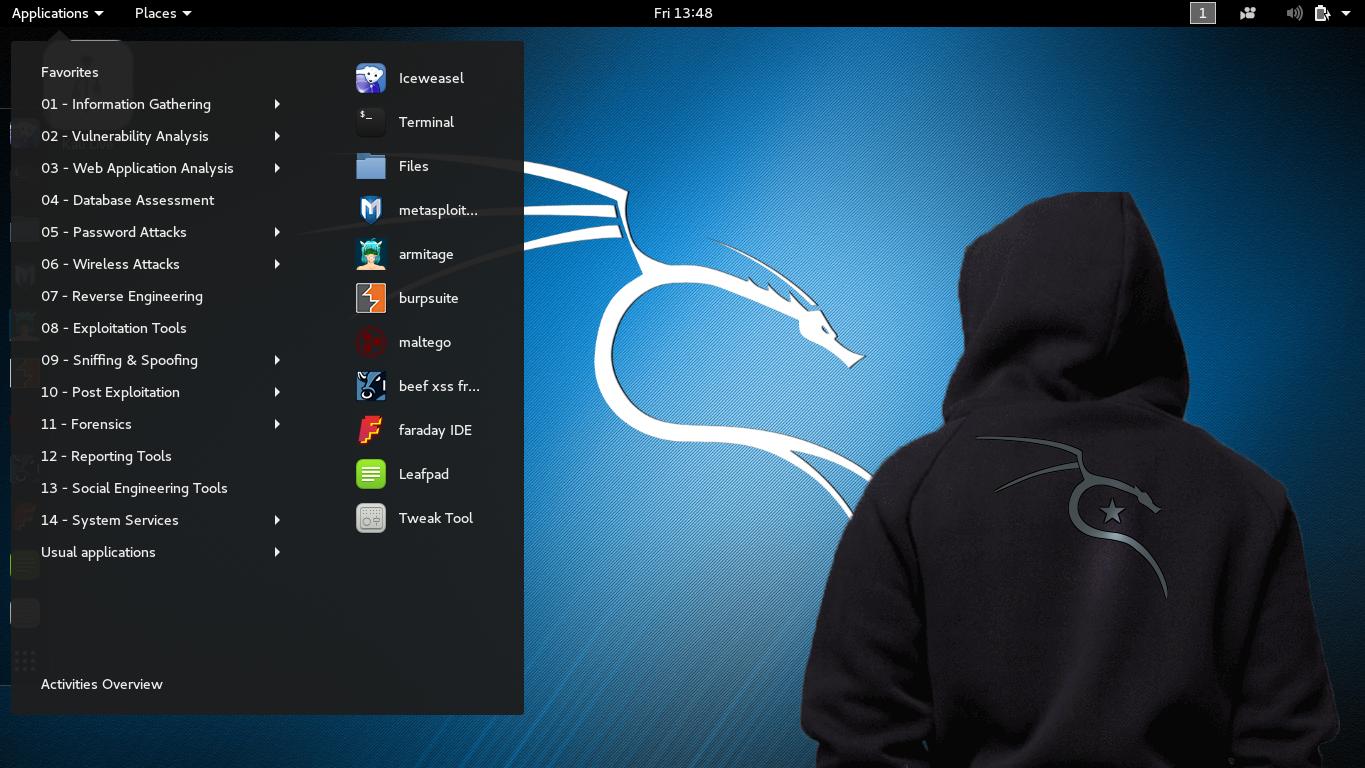1365x768 pixels.
Task: Expand 05 - Password Attacks submenu
Action: [x=161, y=232]
